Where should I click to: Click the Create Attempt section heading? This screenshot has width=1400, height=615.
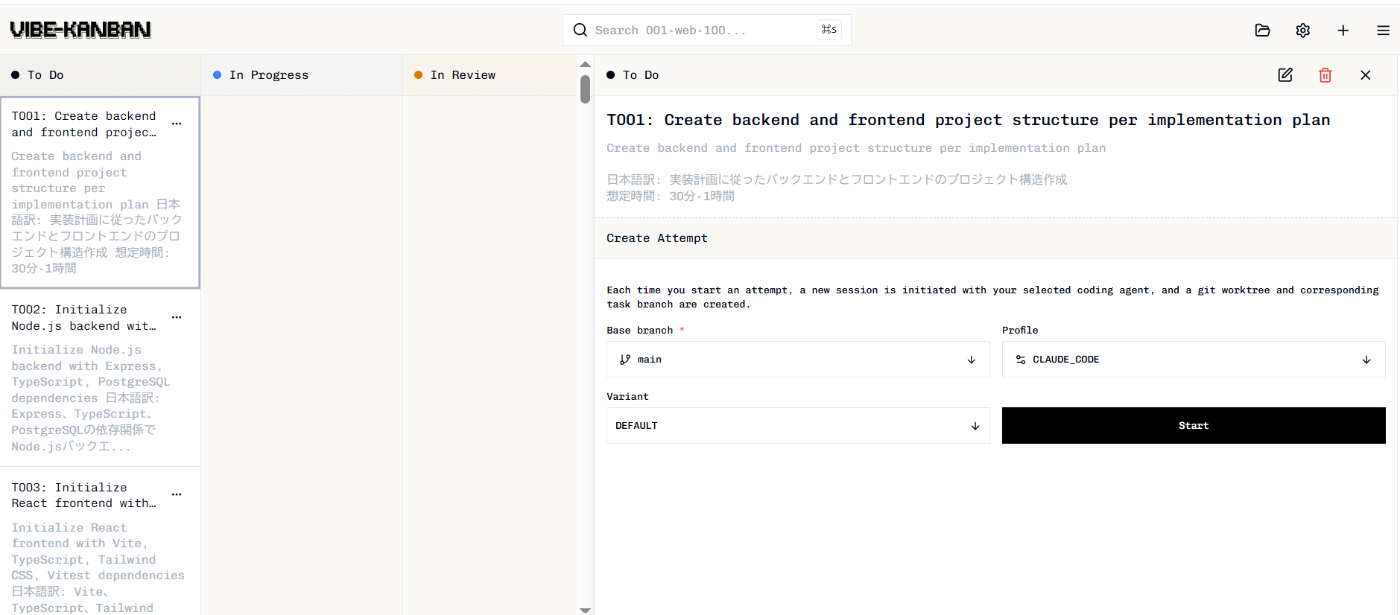click(657, 238)
